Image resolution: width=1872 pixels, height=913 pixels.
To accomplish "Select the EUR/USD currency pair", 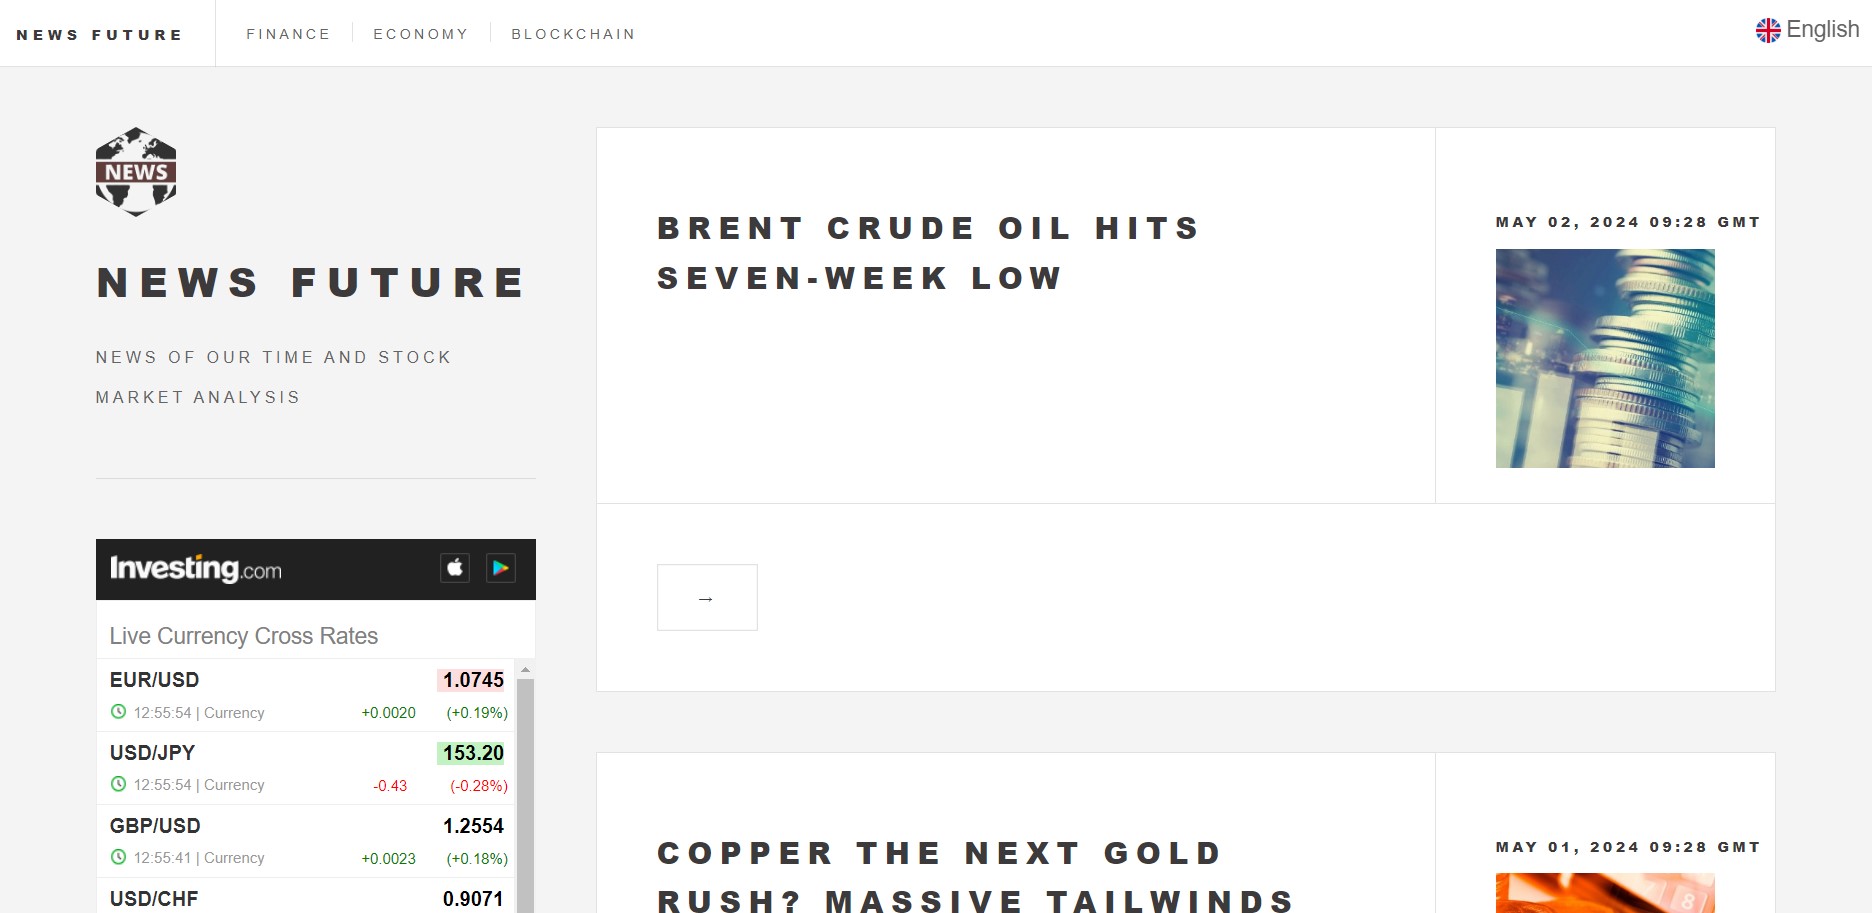I will [x=154, y=680].
